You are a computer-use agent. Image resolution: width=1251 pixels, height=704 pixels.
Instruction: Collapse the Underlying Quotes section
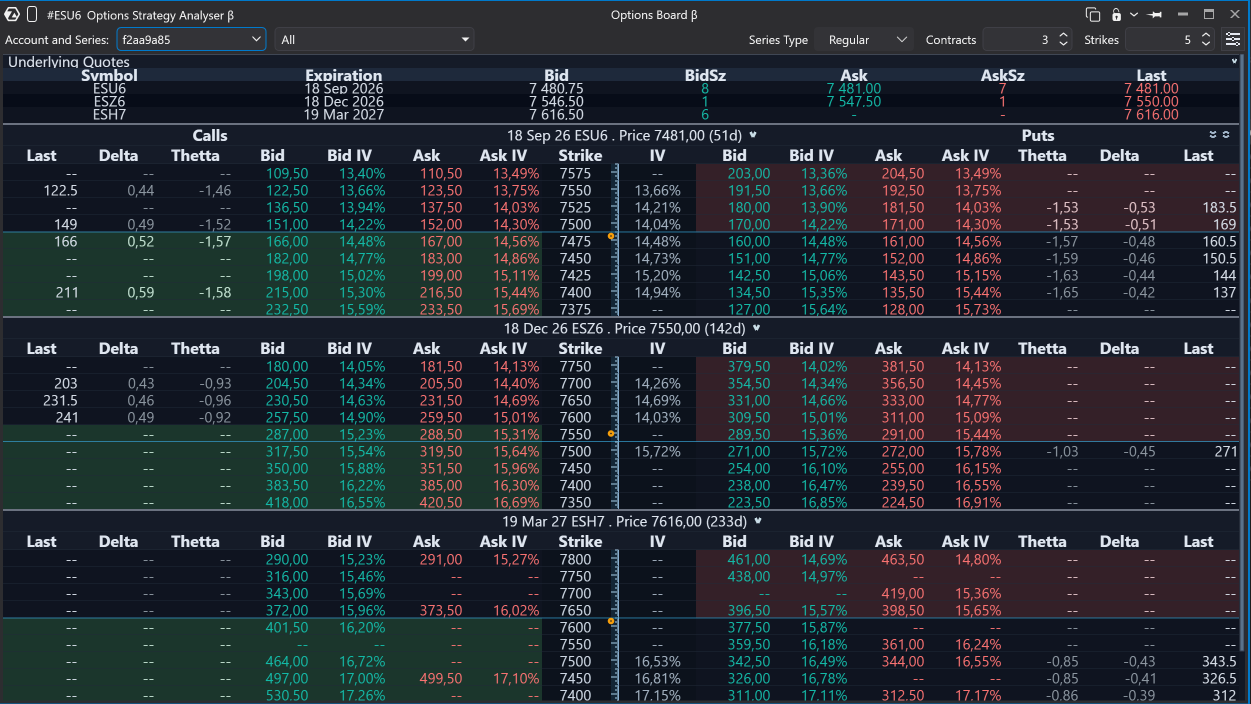(1235, 61)
